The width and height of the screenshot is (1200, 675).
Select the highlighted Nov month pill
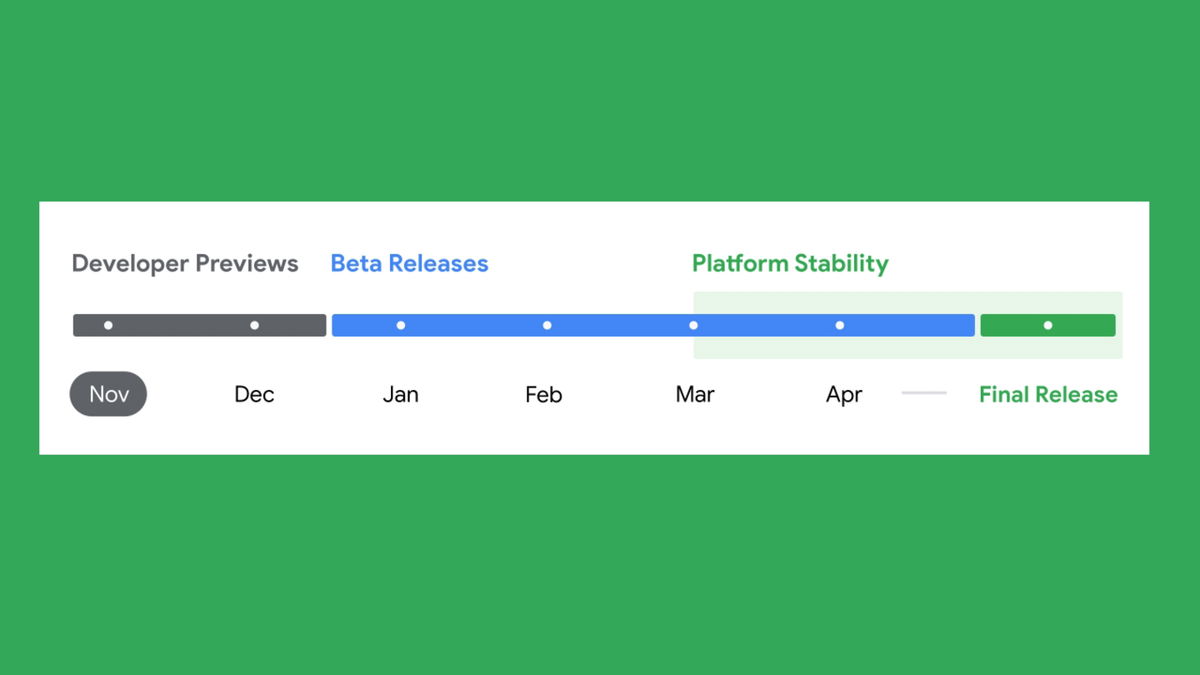point(108,394)
